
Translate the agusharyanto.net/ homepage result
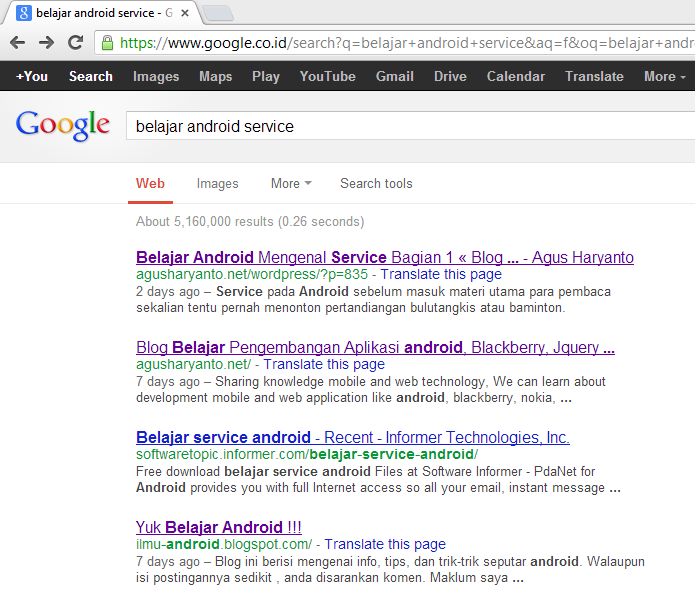[x=324, y=364]
